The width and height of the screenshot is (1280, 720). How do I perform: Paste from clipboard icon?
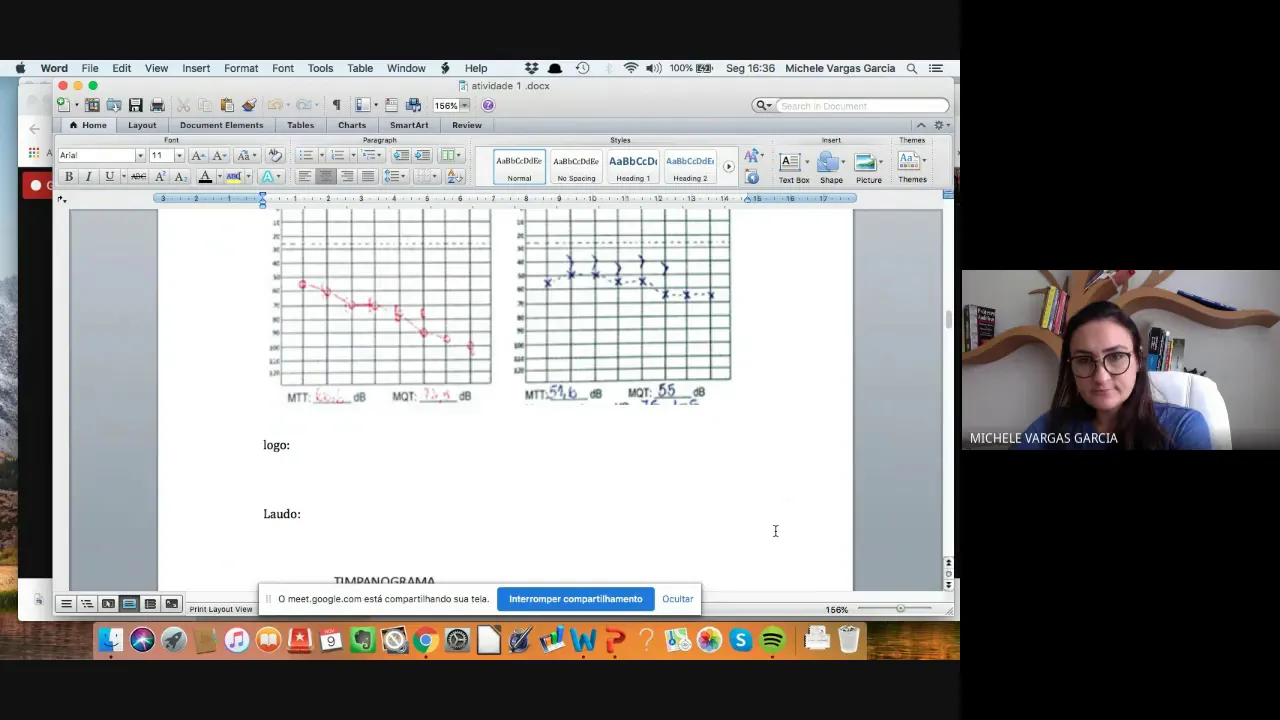(227, 105)
